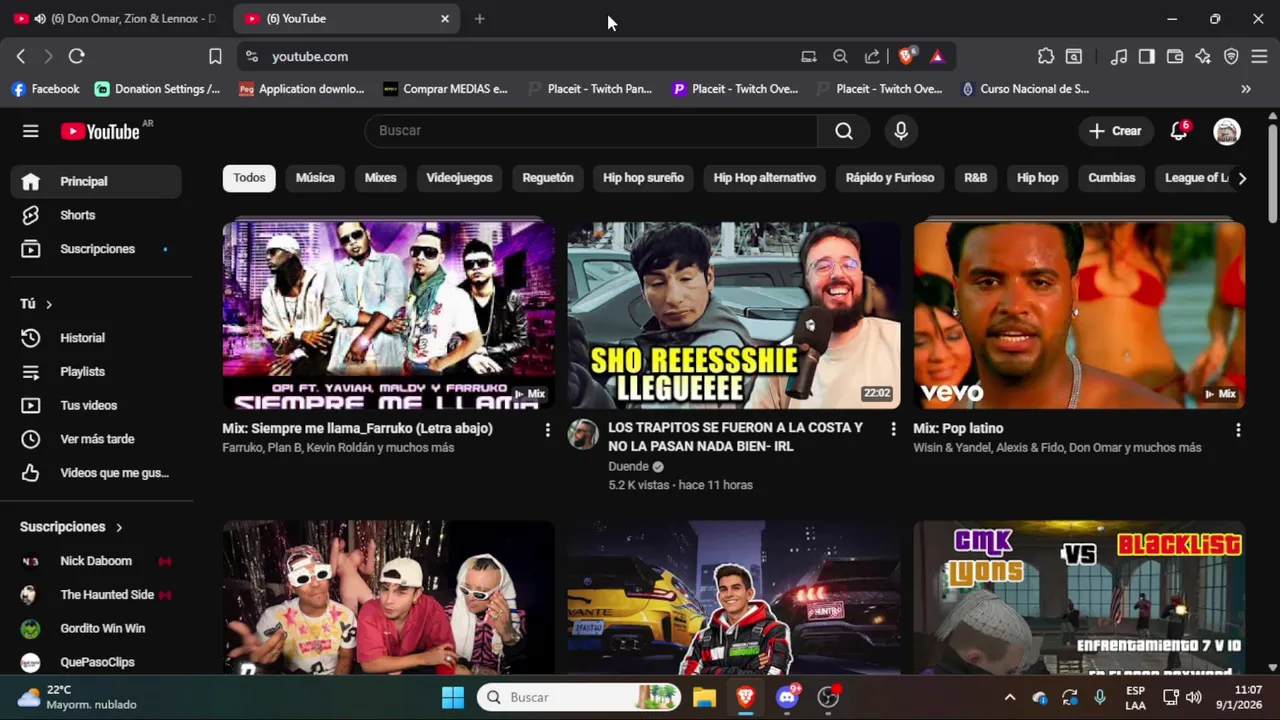Open Historial in sidebar
The height and width of the screenshot is (720, 1280).
96,338
